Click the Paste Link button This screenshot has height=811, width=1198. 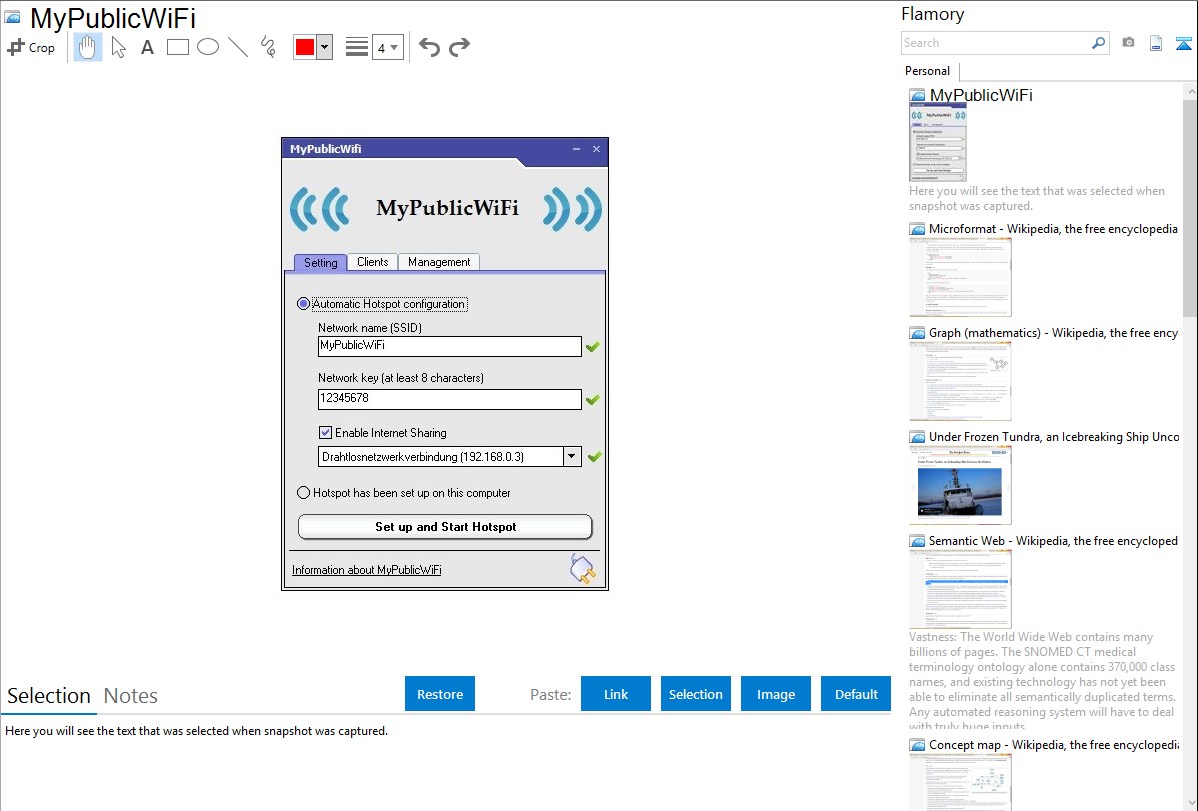click(616, 694)
